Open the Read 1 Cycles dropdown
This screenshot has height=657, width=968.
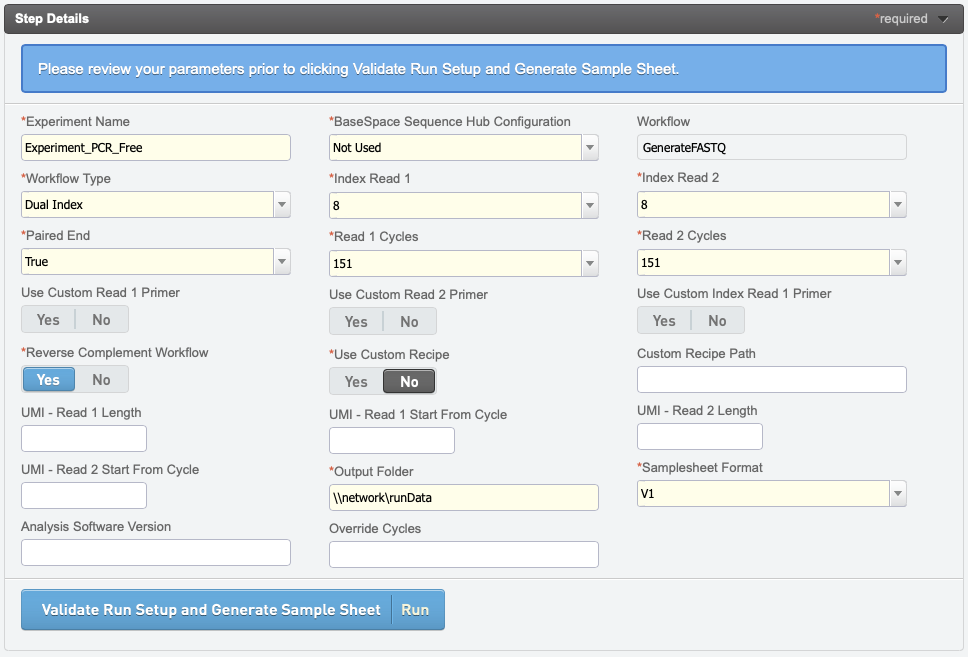(x=590, y=264)
